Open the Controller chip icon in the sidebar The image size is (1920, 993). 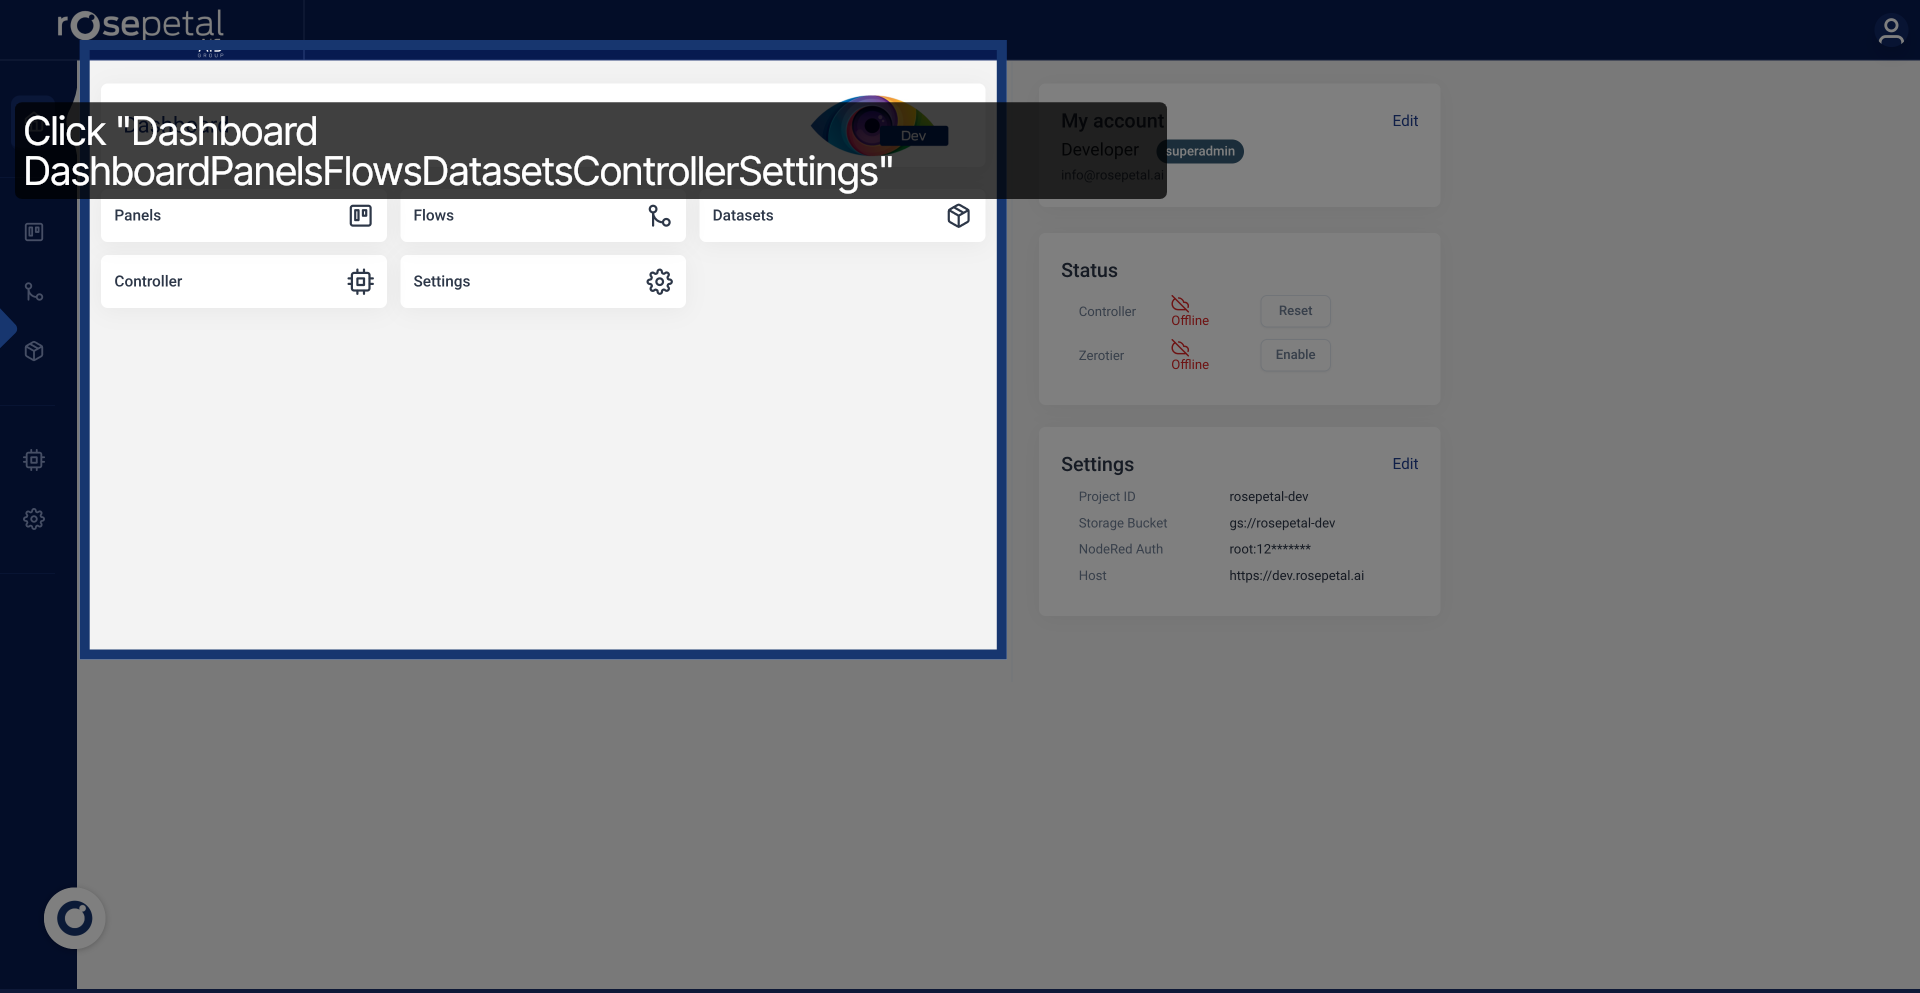pyautogui.click(x=34, y=460)
